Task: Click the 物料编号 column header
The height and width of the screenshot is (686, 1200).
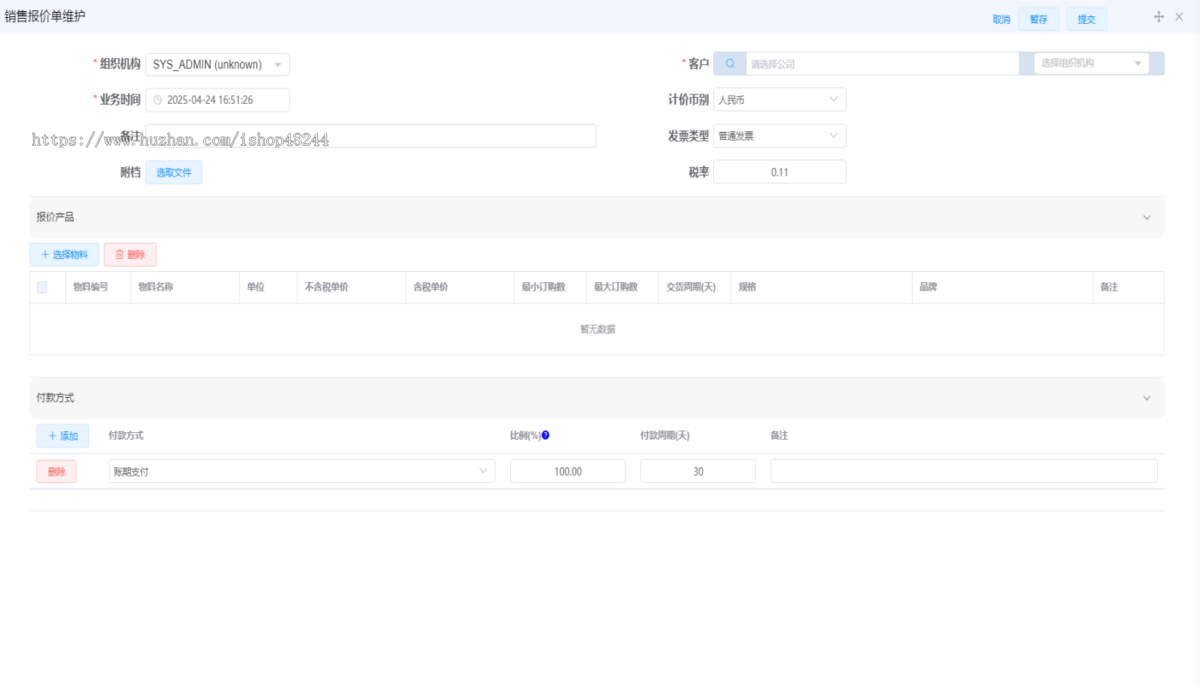Action: [91, 287]
